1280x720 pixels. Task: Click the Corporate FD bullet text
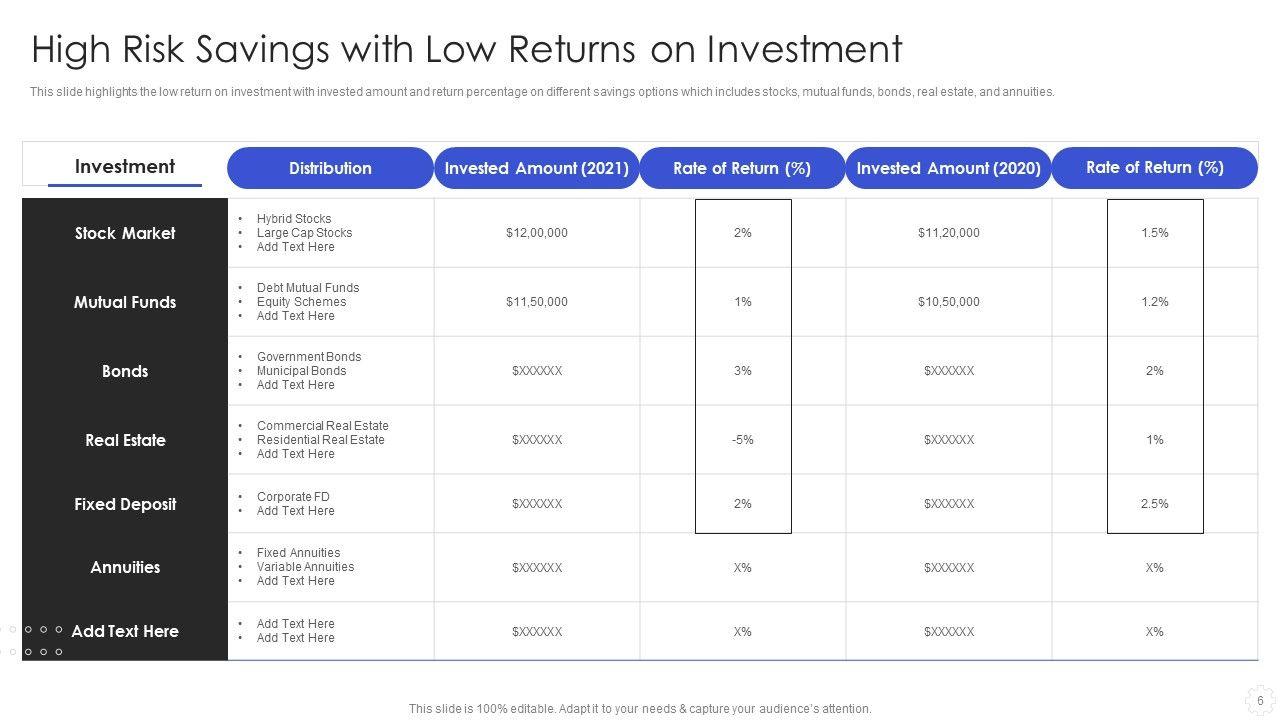pos(293,497)
